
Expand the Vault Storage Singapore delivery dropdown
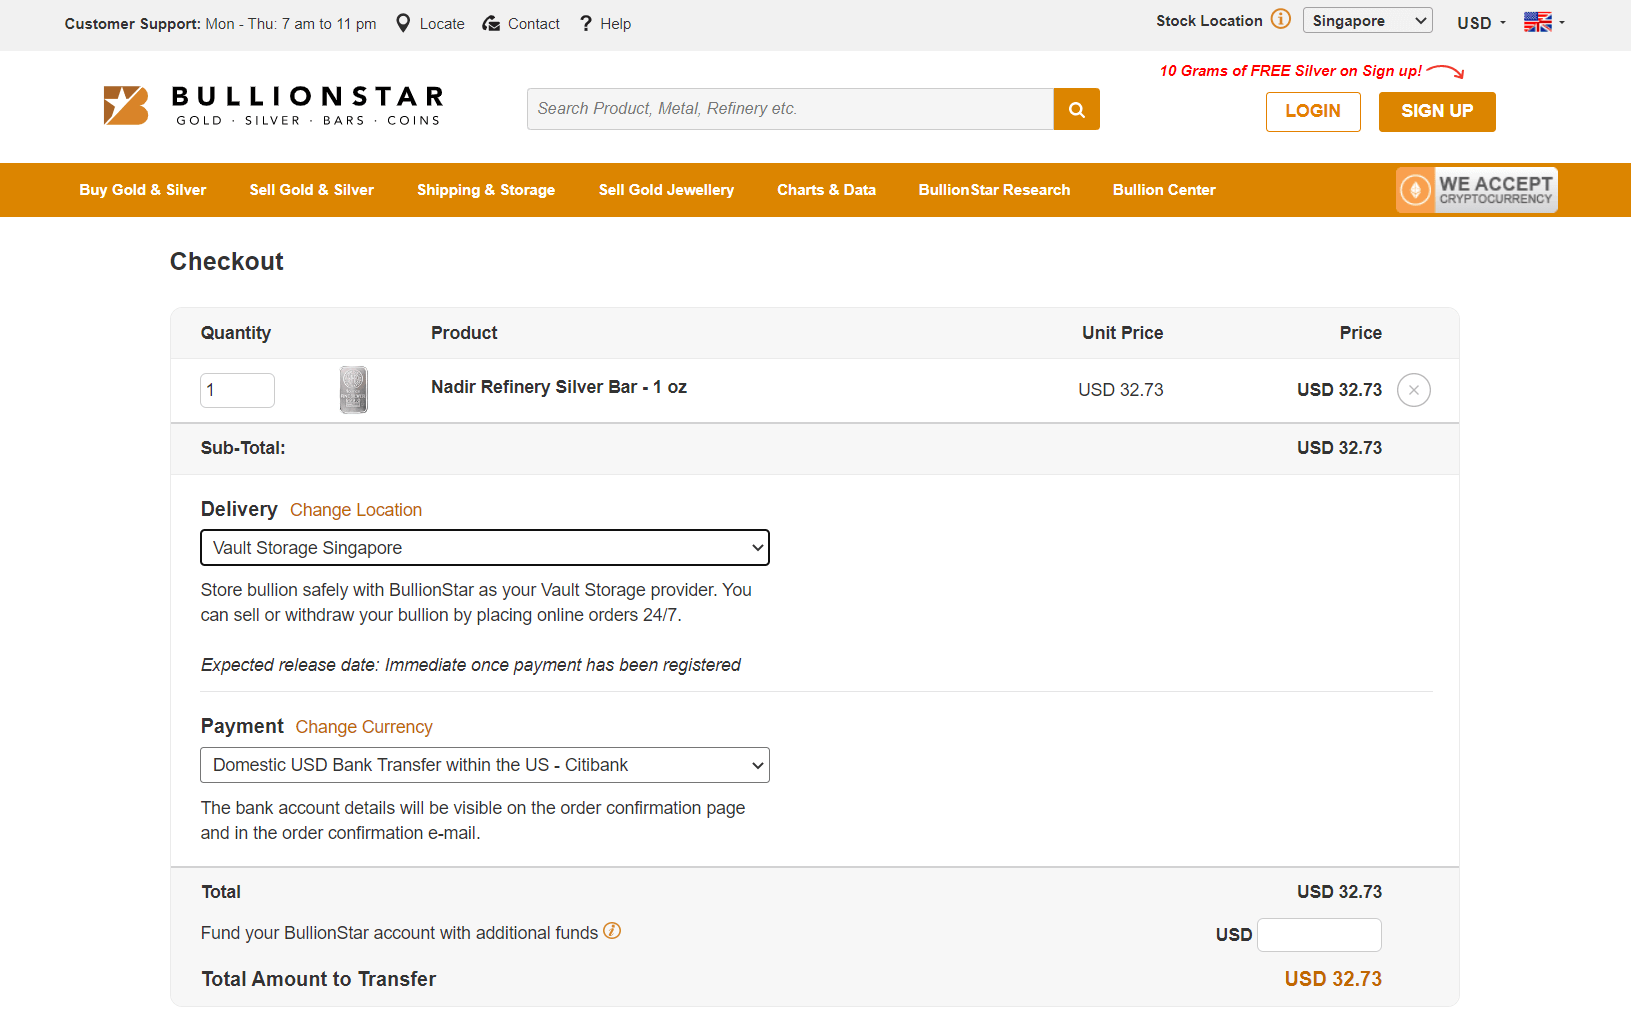point(485,548)
